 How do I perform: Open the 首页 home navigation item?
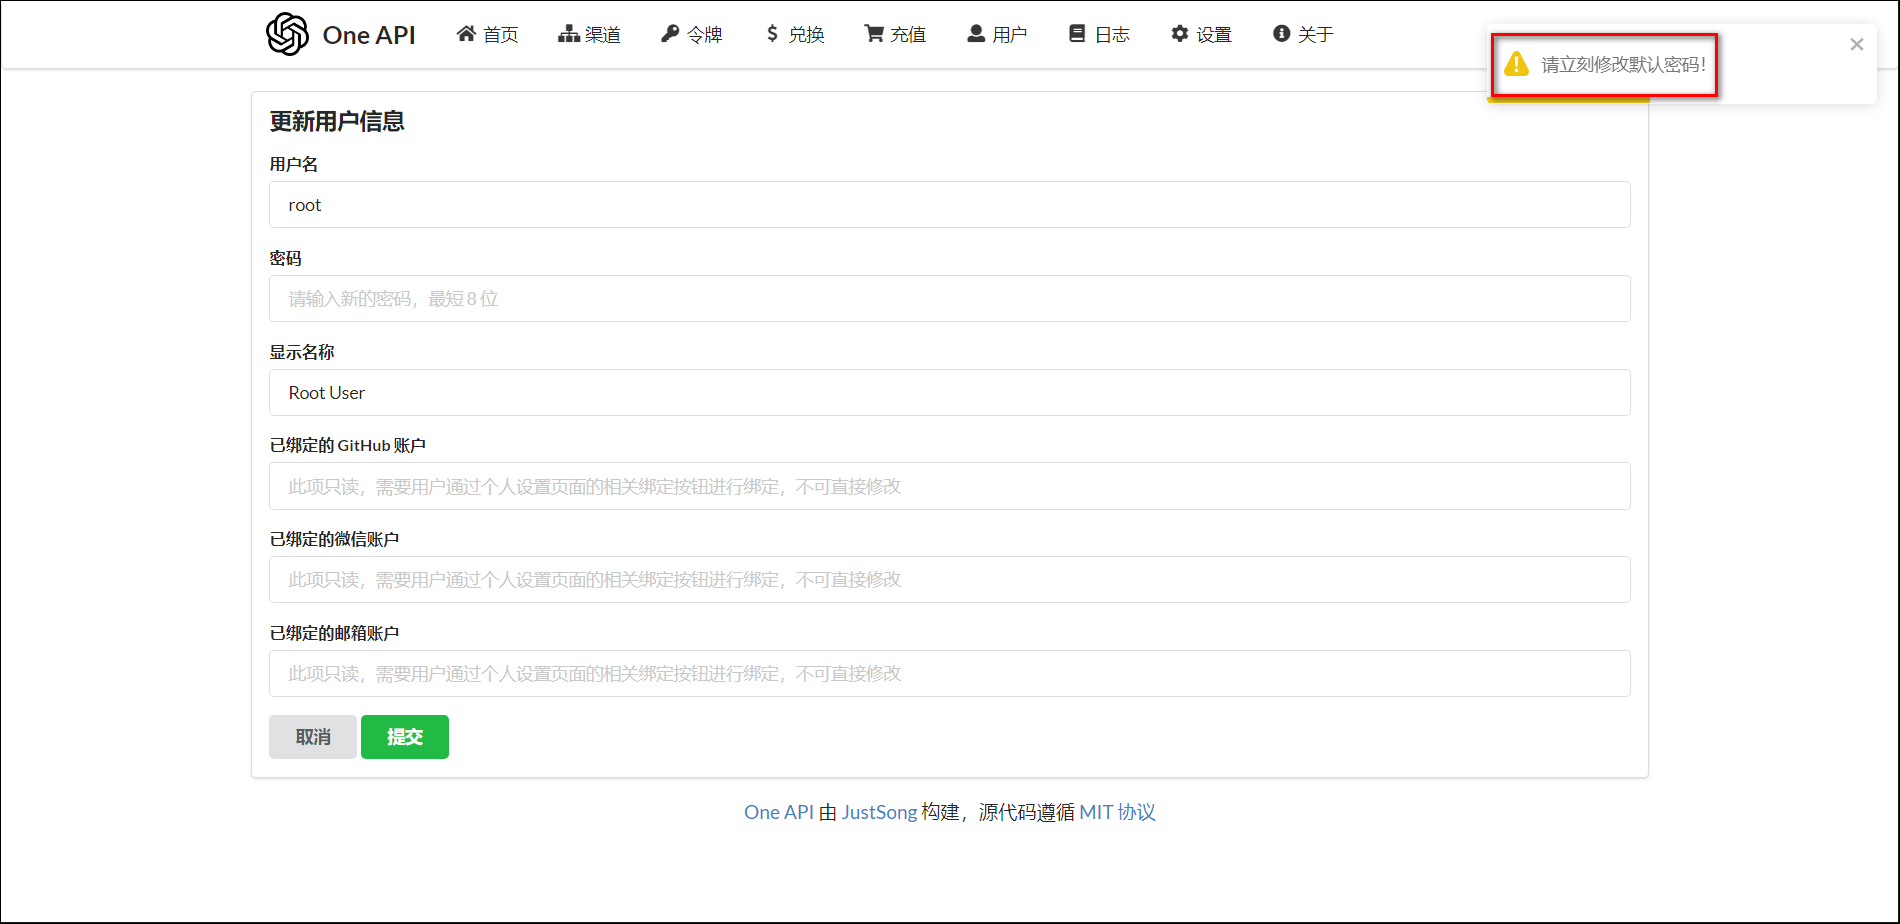488,35
